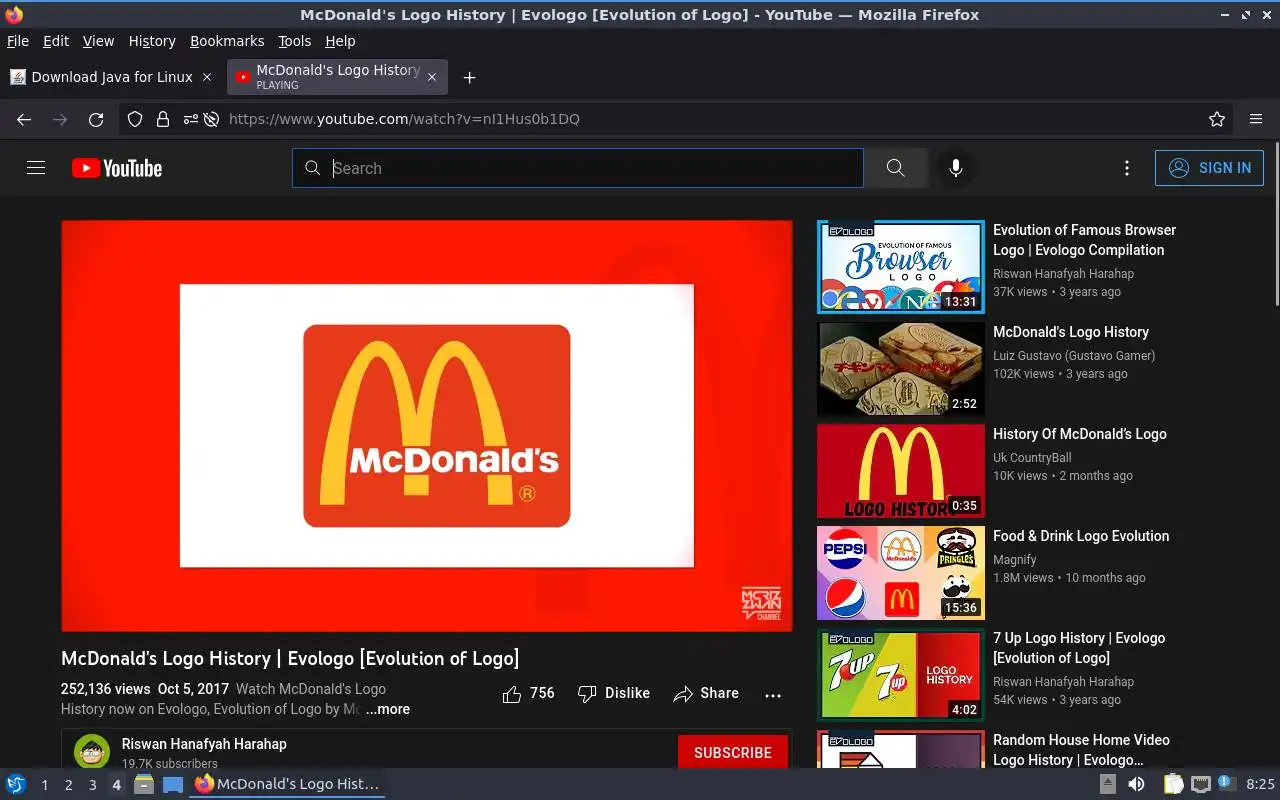Close the Download Java for Linux tab
Image resolution: width=1280 pixels, height=800 pixels.
[207, 77]
